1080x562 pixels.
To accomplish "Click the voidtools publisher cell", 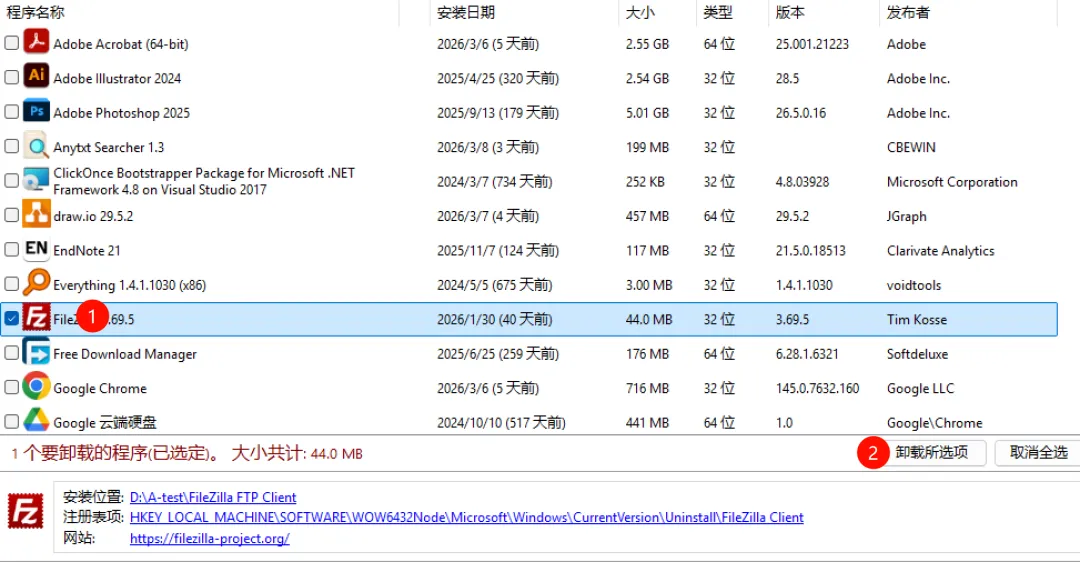I will pyautogui.click(x=913, y=285).
